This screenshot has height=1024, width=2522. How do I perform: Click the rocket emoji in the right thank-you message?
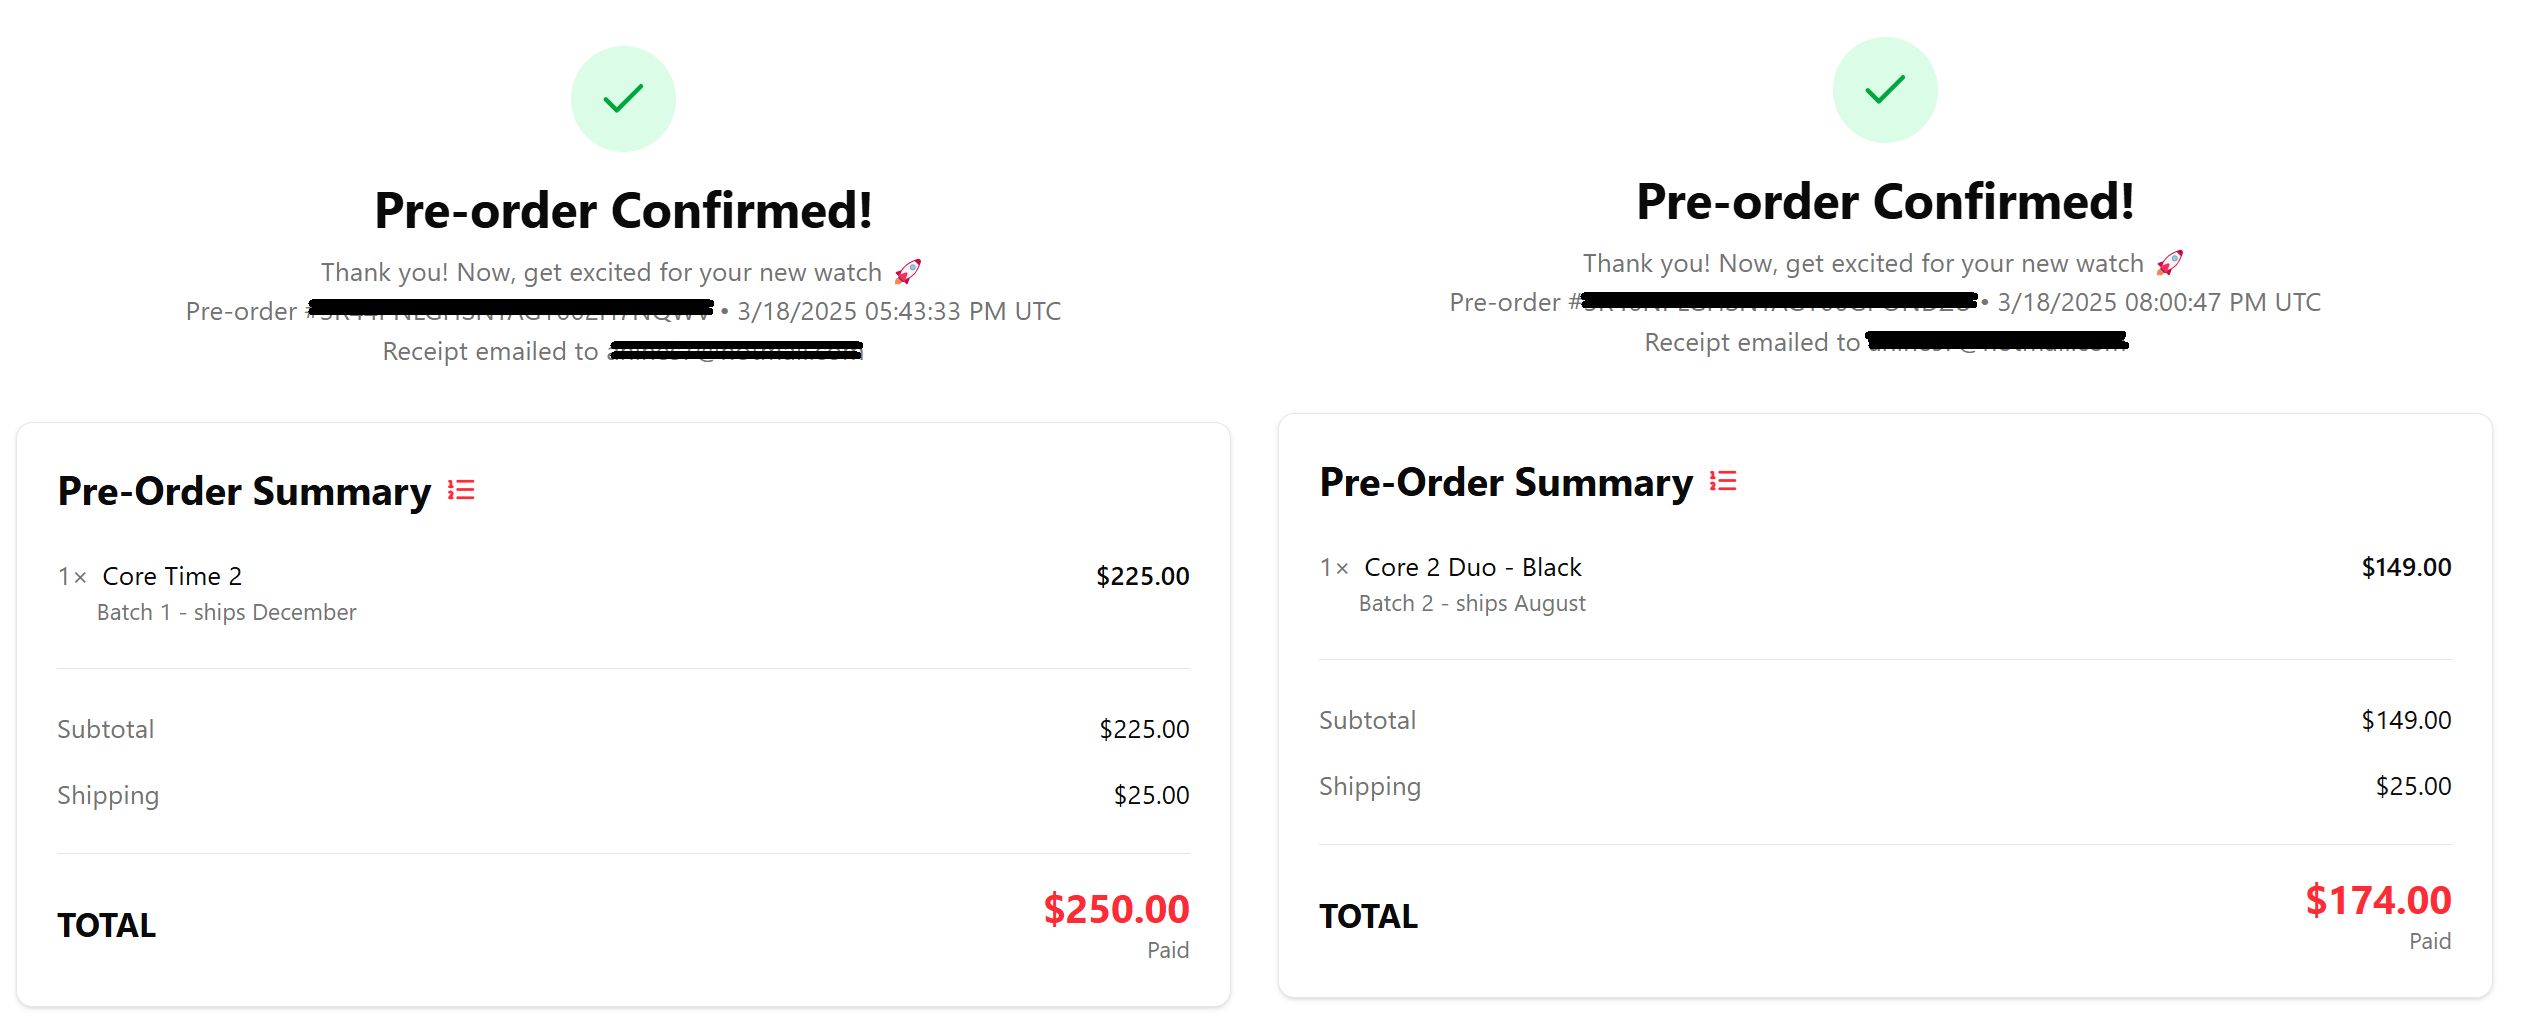click(2167, 262)
